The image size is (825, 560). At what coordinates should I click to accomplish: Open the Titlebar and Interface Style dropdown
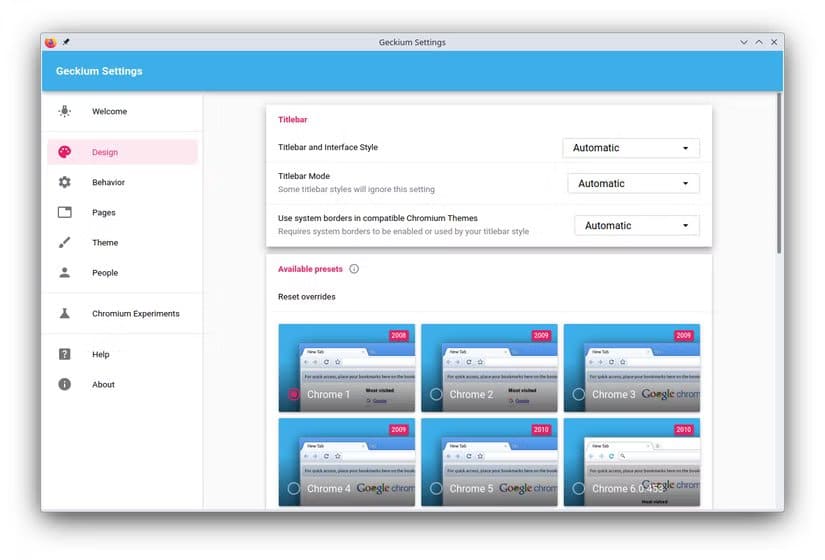click(631, 148)
